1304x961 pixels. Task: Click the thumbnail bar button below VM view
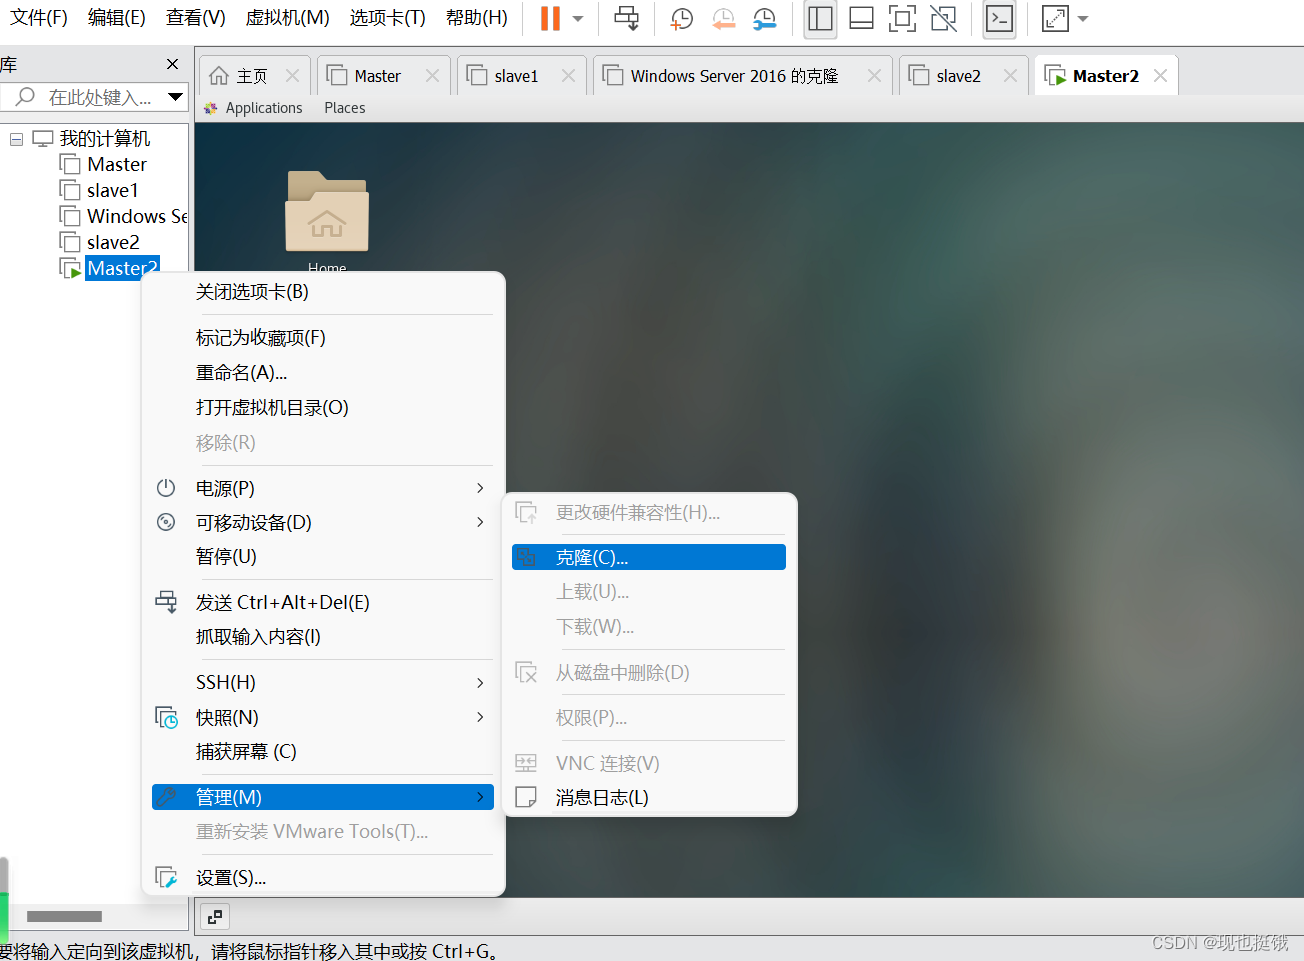click(215, 916)
